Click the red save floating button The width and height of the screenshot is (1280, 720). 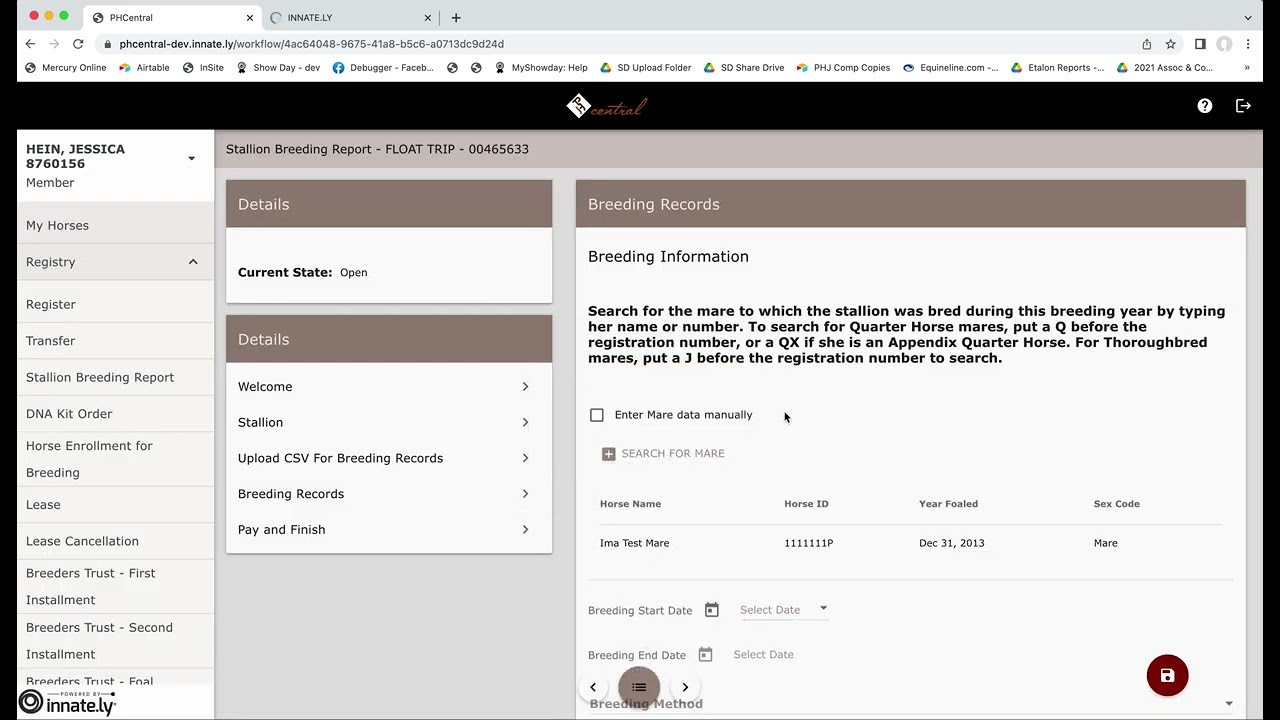1167,676
